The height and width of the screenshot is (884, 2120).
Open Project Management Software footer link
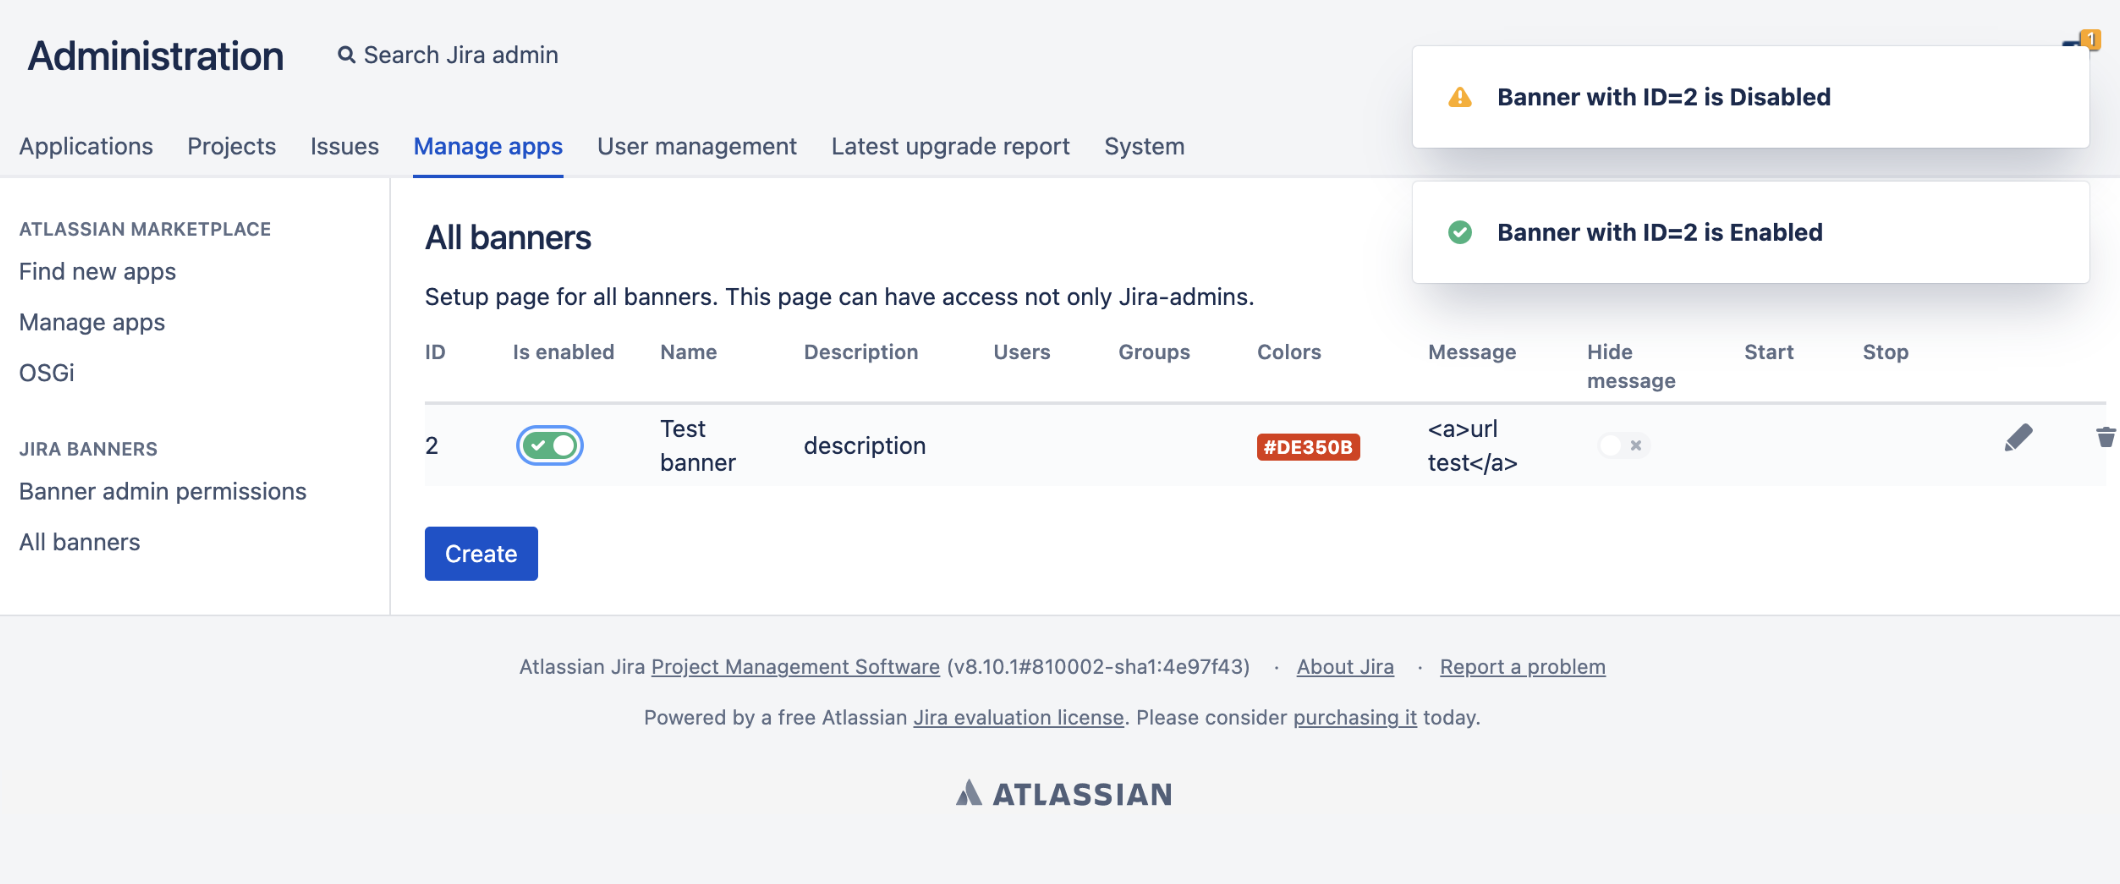795,667
